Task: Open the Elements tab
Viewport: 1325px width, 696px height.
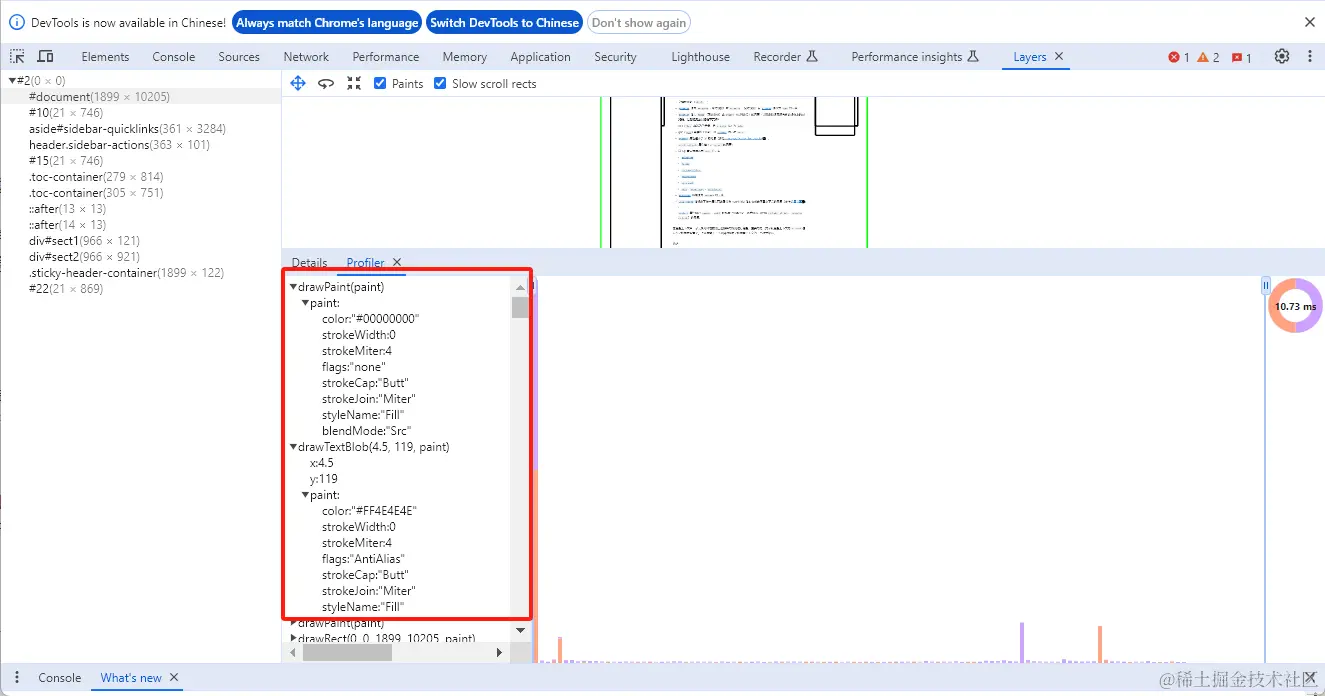Action: pyautogui.click(x=105, y=57)
